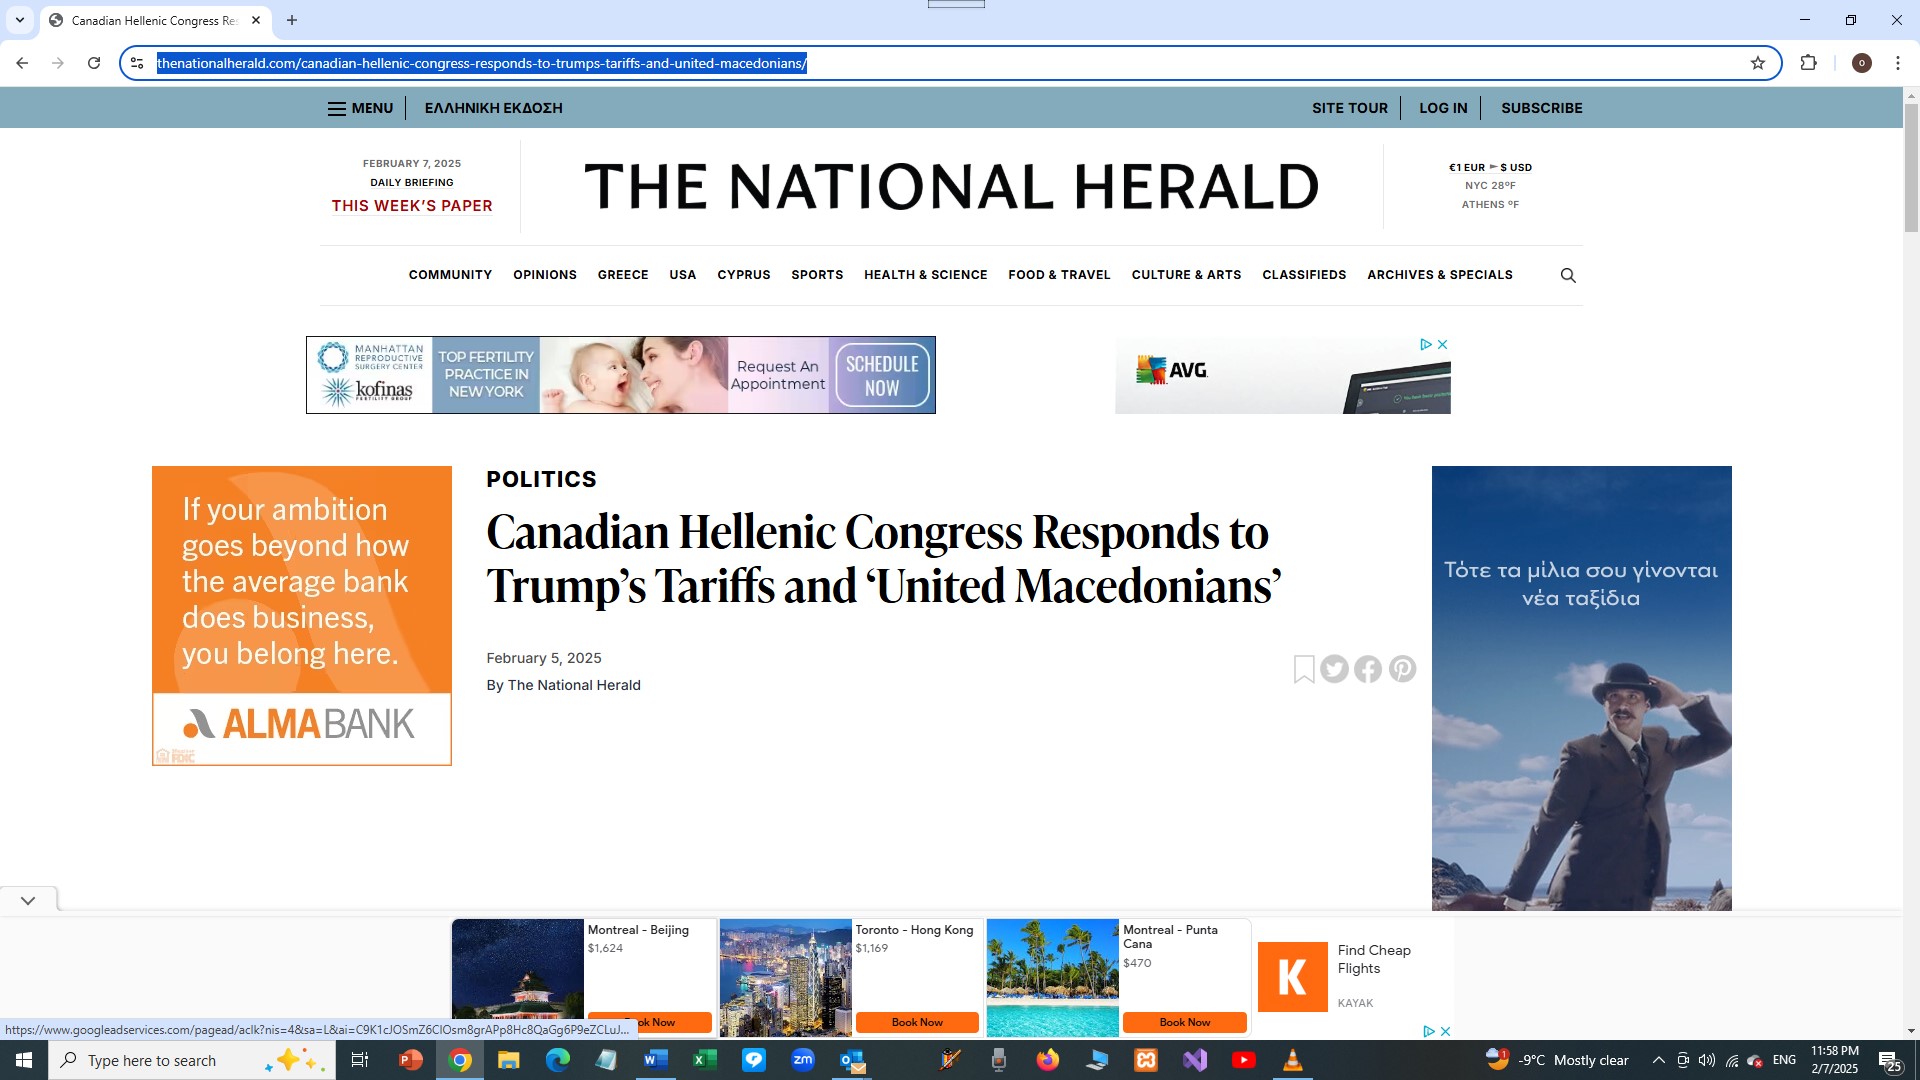Open Chrome's three-dot menu
Image resolution: width=1920 pixels, height=1080 pixels.
point(1897,63)
